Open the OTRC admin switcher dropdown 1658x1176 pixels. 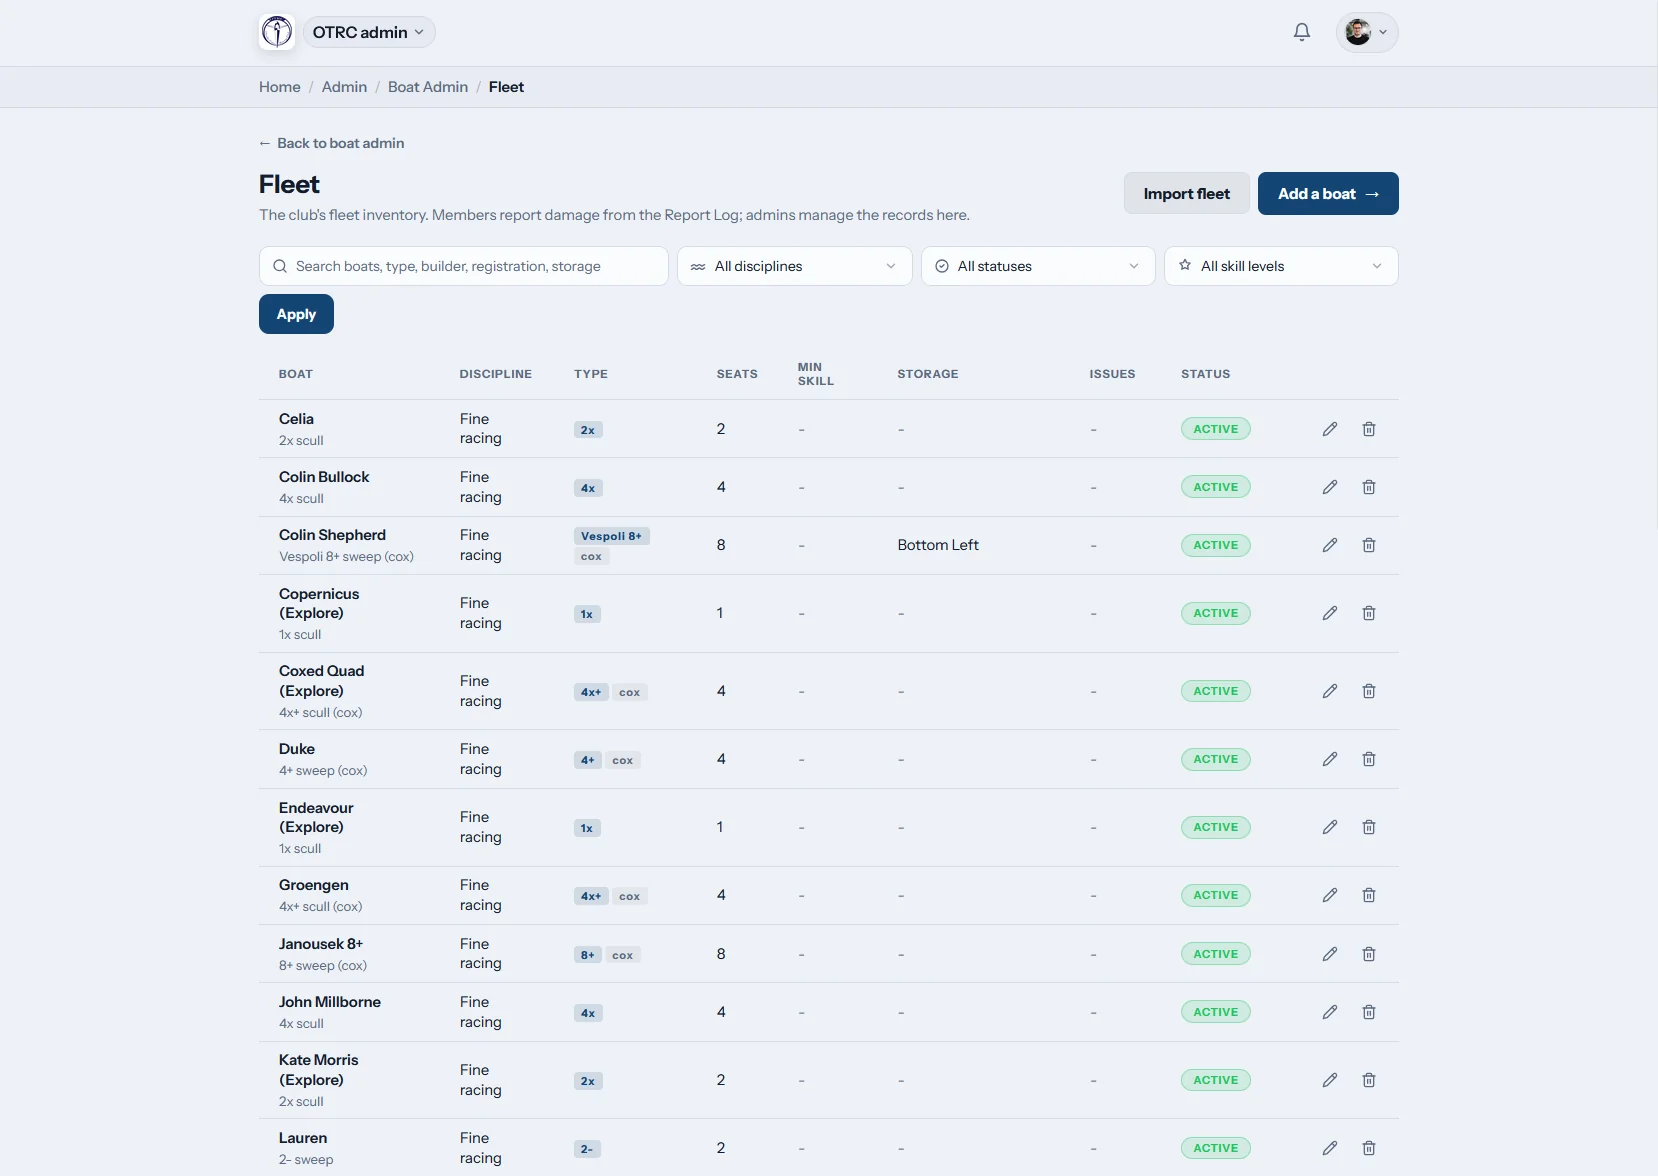[369, 32]
